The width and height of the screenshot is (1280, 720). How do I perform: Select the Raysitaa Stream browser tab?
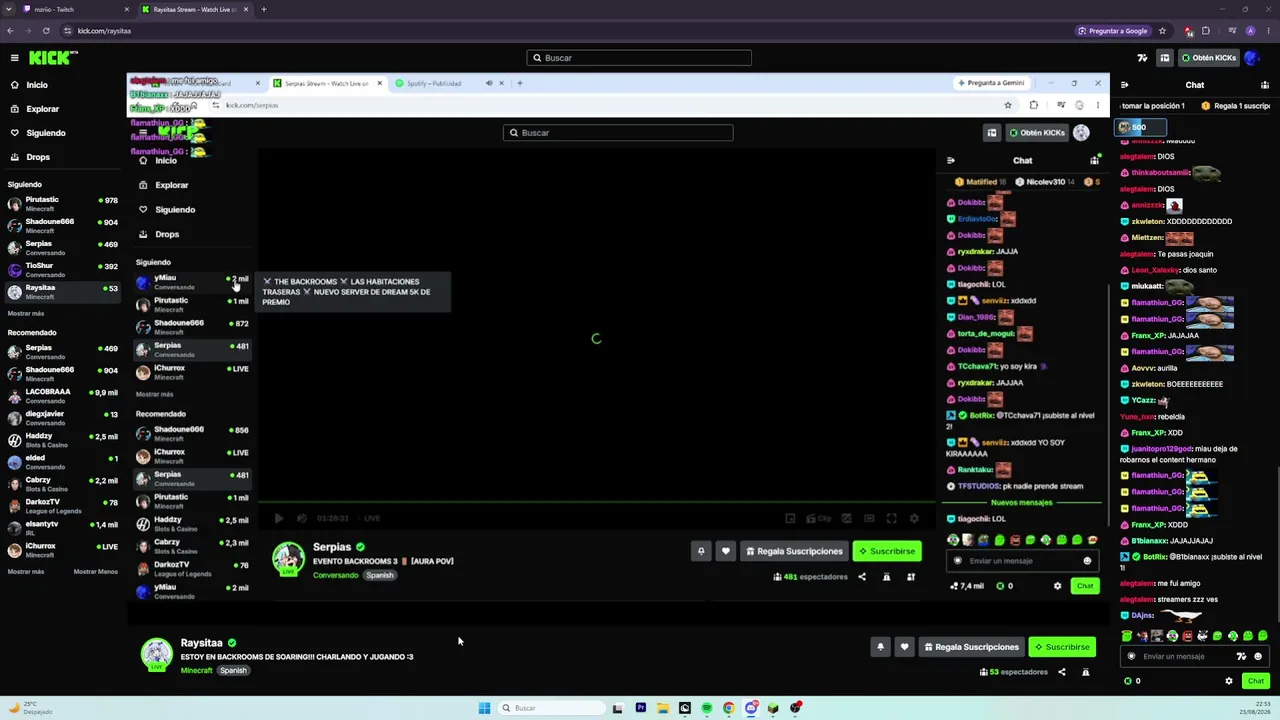click(x=195, y=9)
